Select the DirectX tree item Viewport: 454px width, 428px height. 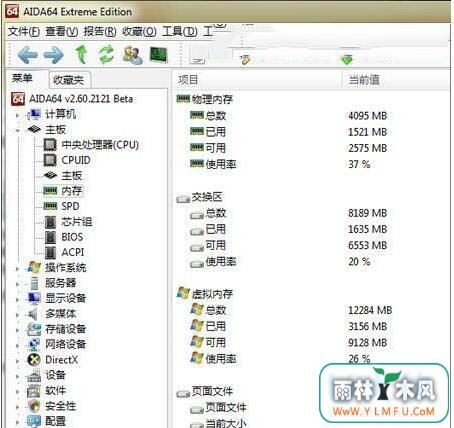coord(53,360)
